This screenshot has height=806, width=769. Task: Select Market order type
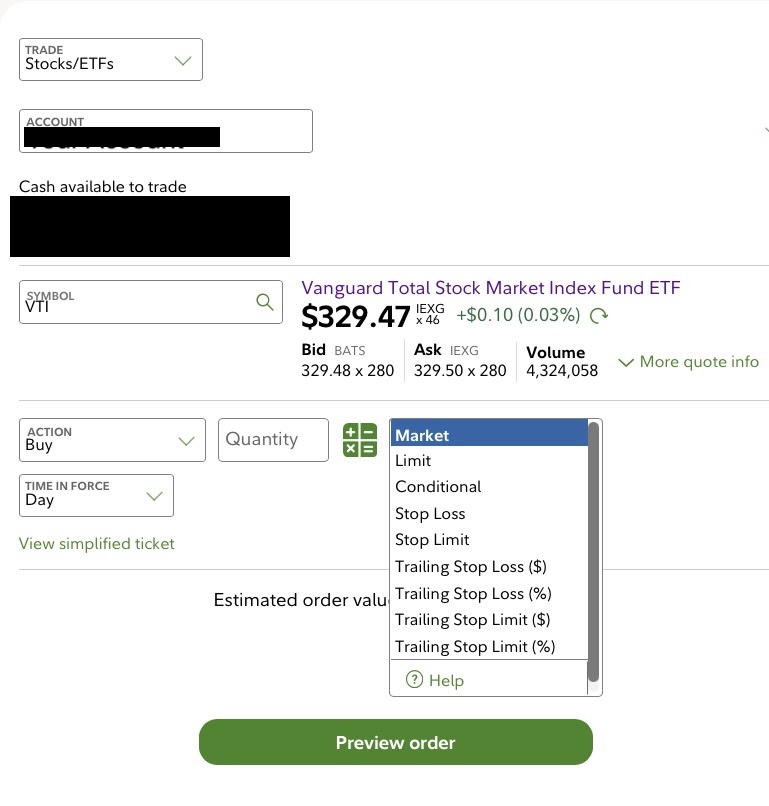click(x=488, y=435)
